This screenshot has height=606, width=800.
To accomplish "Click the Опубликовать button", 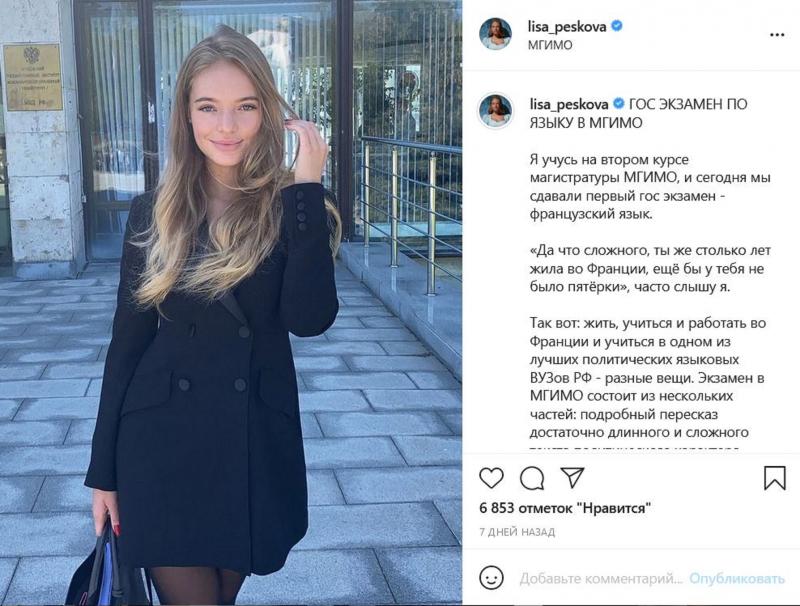I will [737, 578].
